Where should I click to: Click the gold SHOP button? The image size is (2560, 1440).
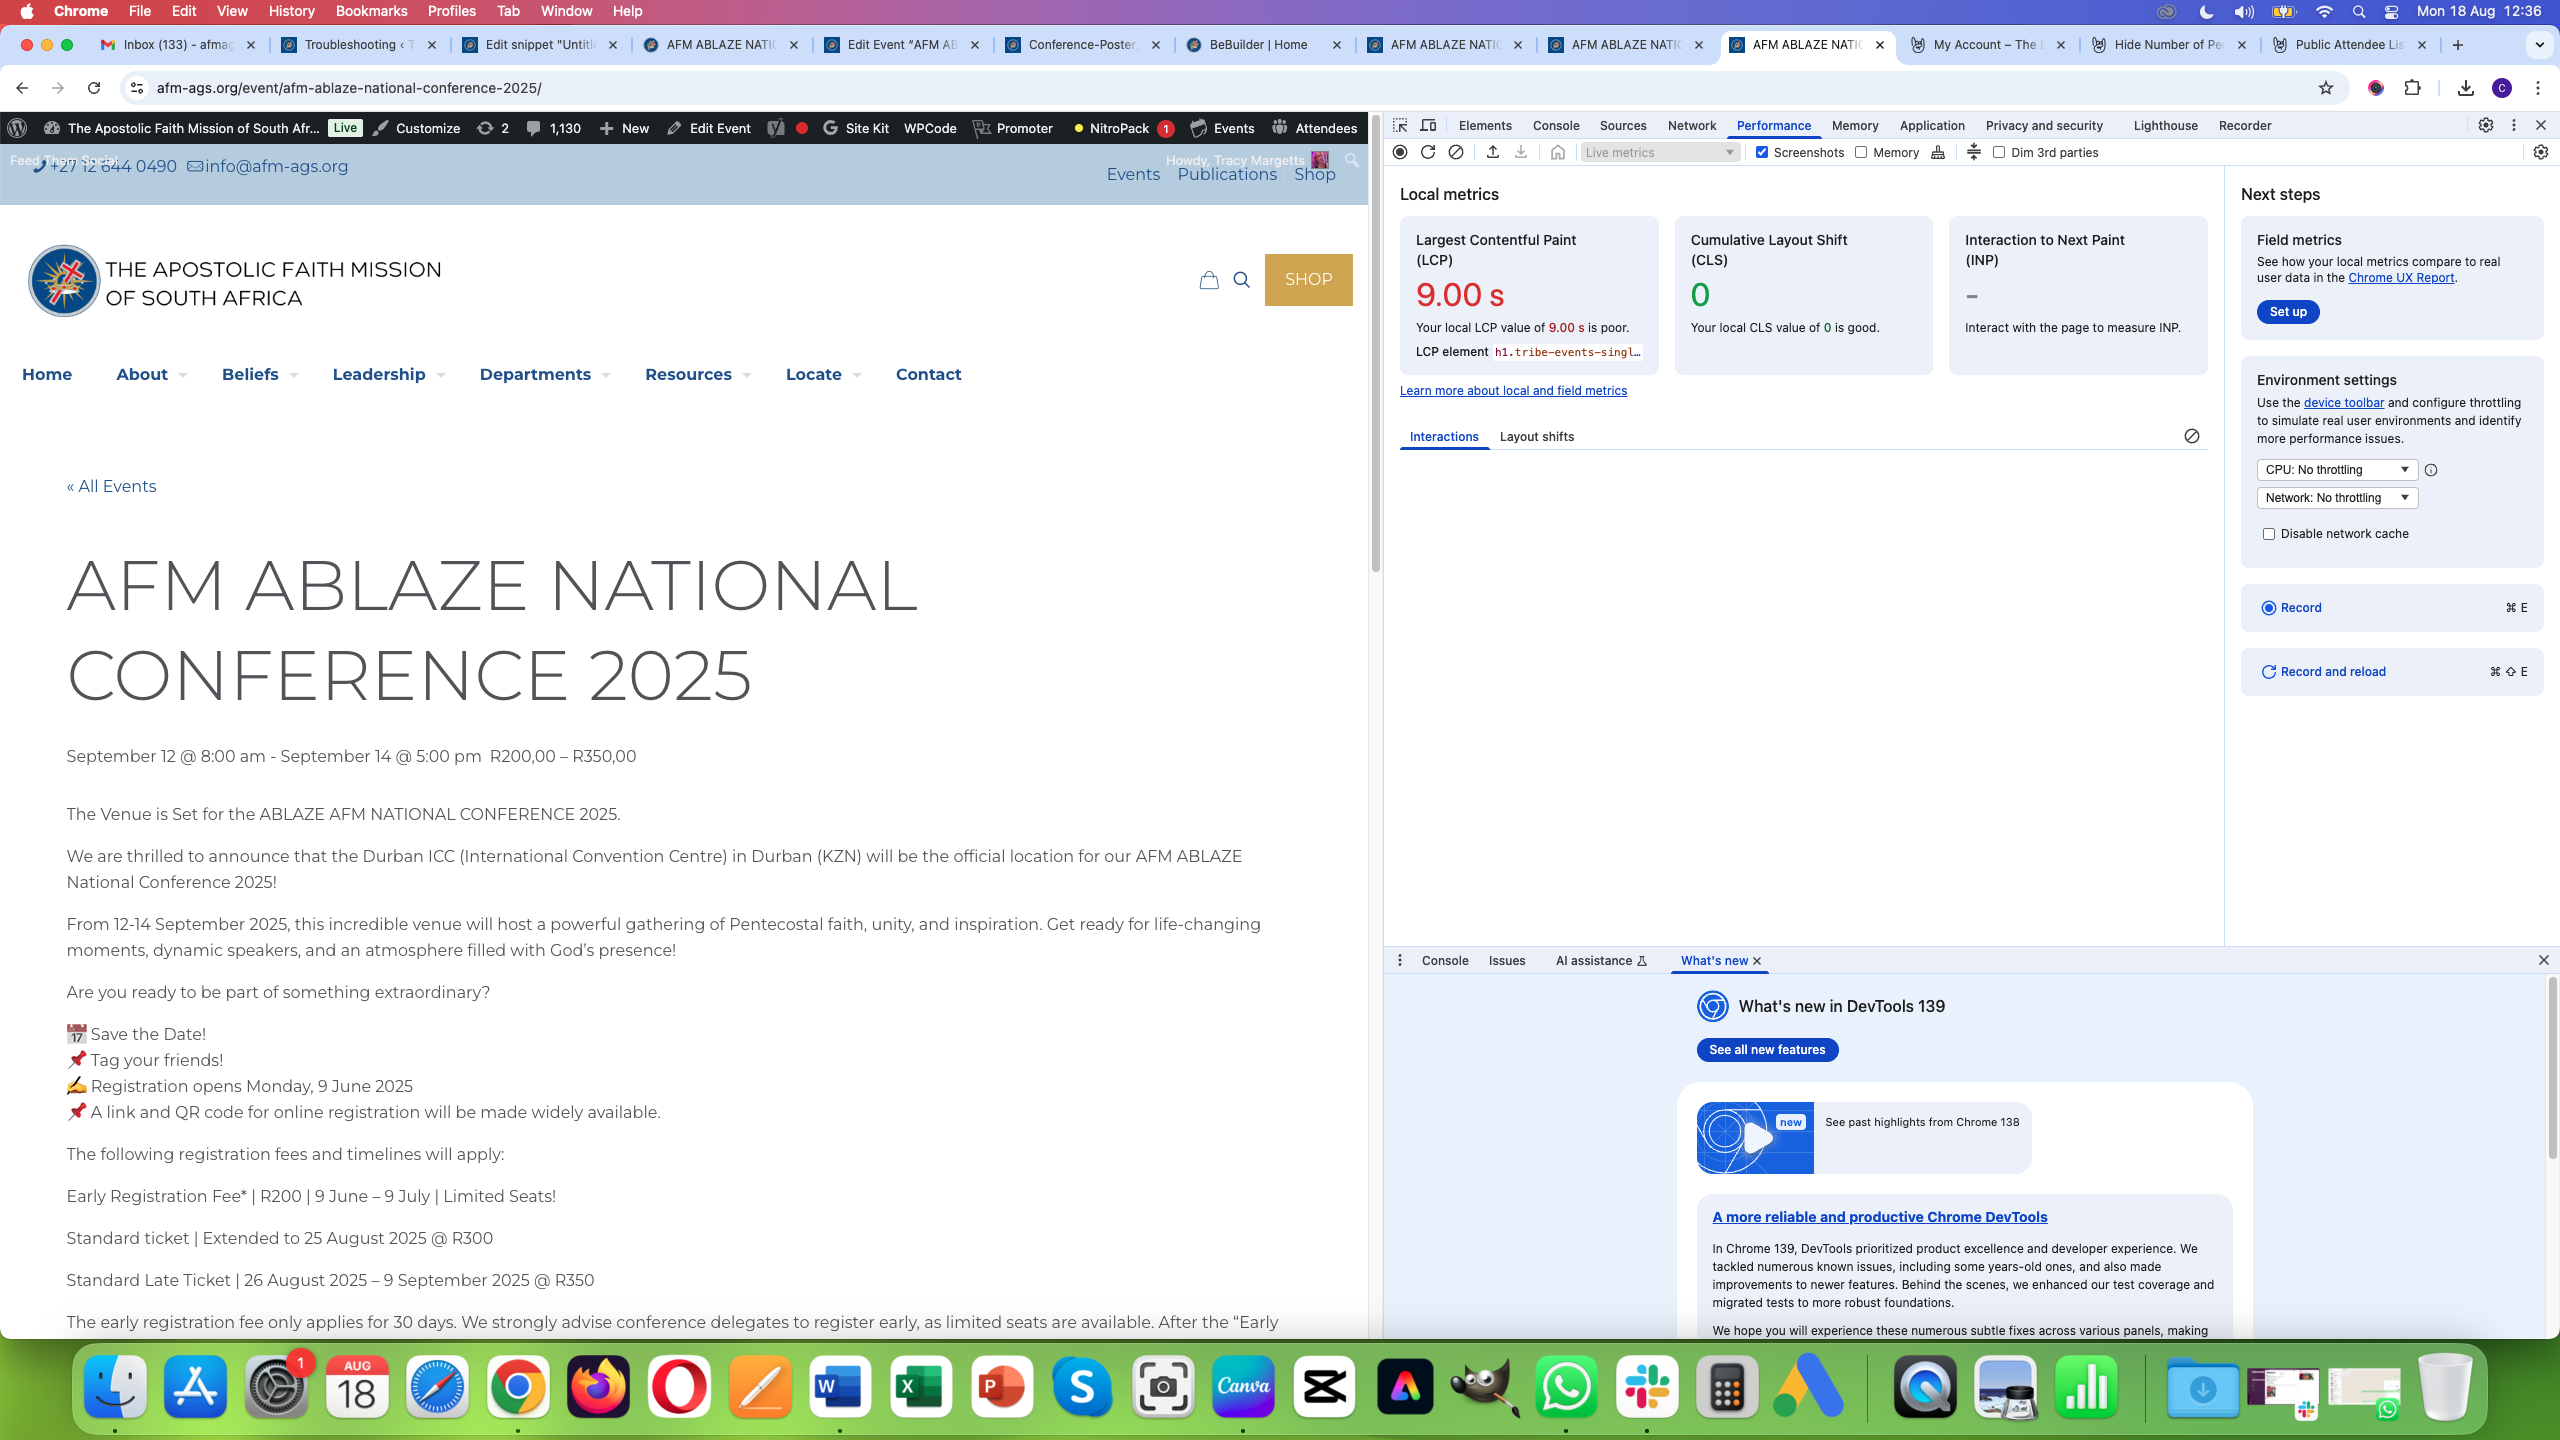[1308, 280]
